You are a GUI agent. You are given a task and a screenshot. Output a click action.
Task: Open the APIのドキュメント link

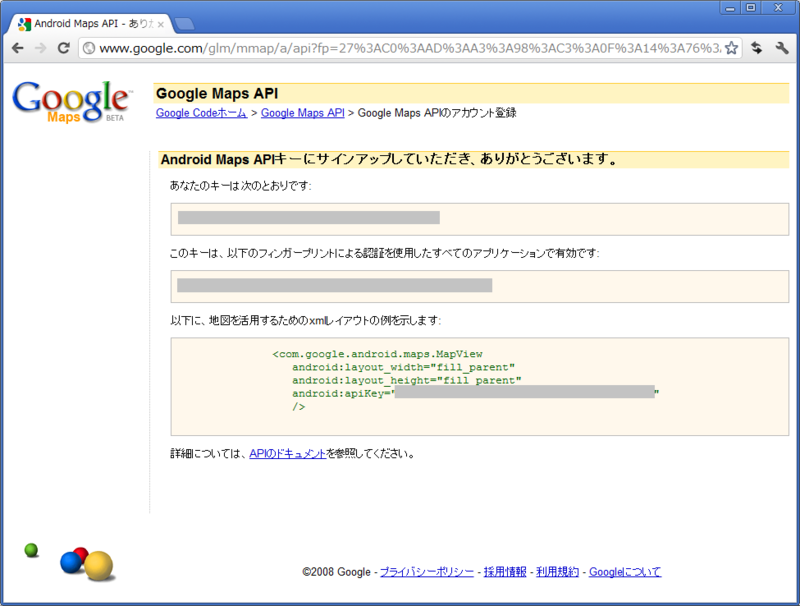coord(287,453)
